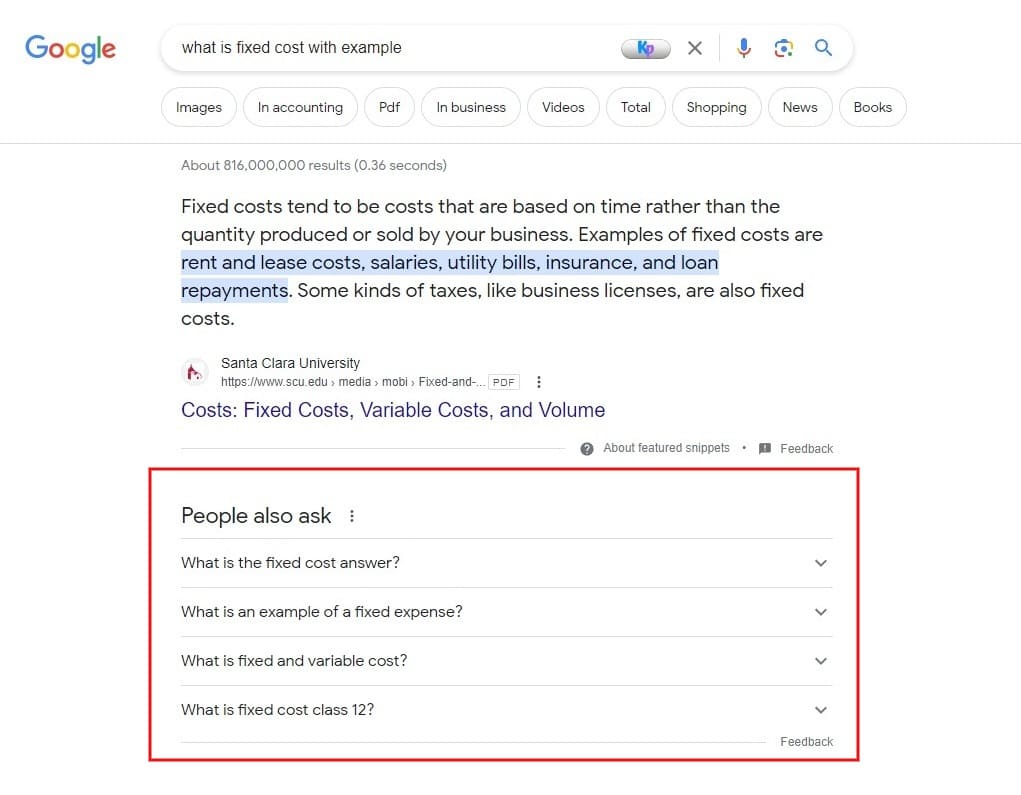Switch to the Images filter tab
Viewport: 1021px width, 795px height.
[199, 107]
